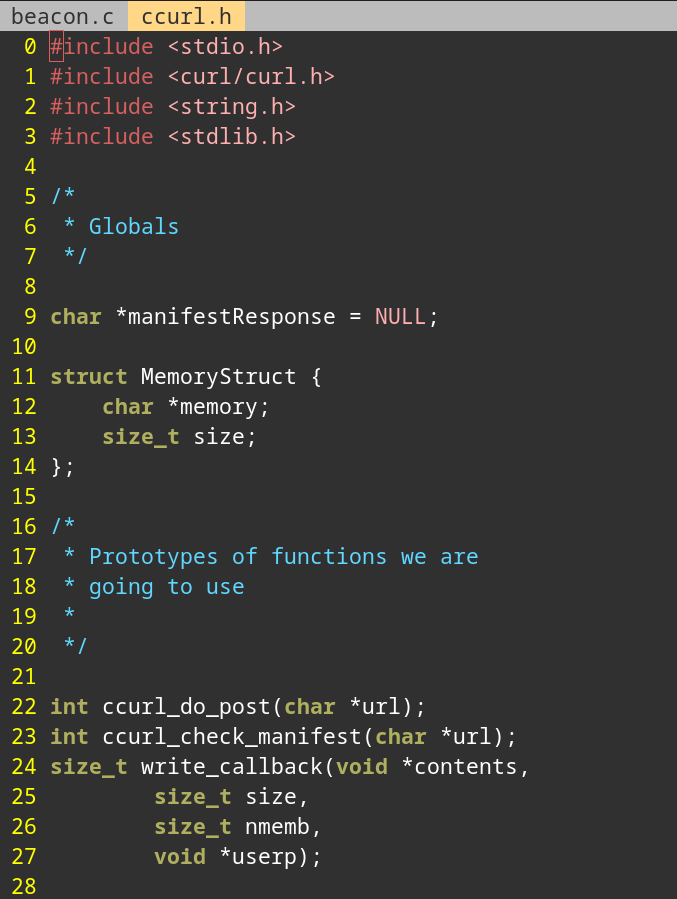Click the closing brace of struct
This screenshot has height=899, width=677.
(57, 467)
